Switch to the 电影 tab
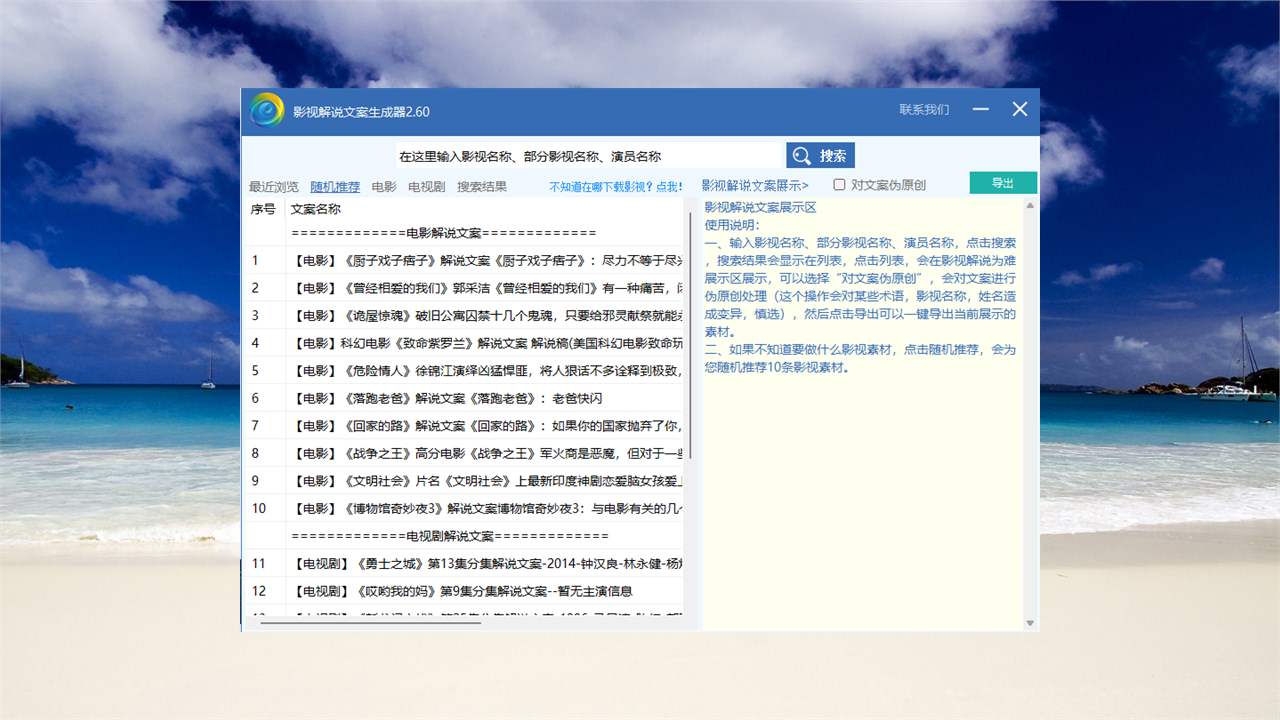The width and height of the screenshot is (1280, 720). [x=384, y=186]
